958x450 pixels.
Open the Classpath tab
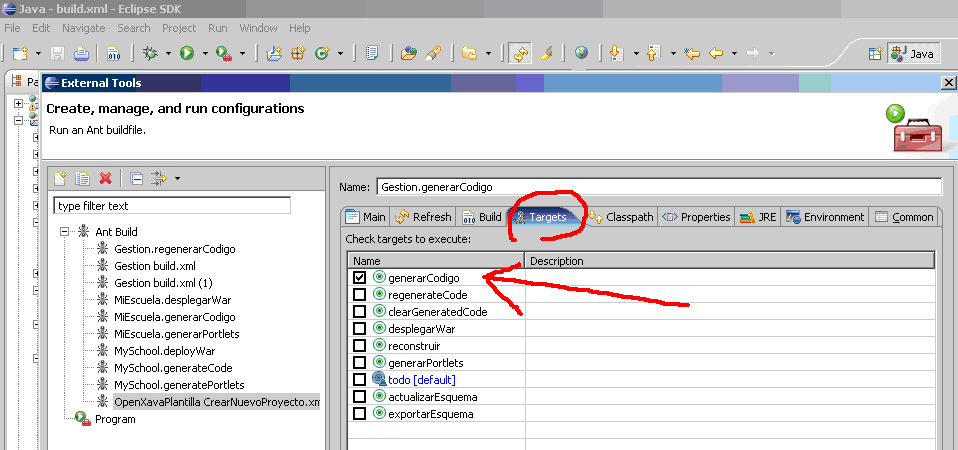[622, 217]
